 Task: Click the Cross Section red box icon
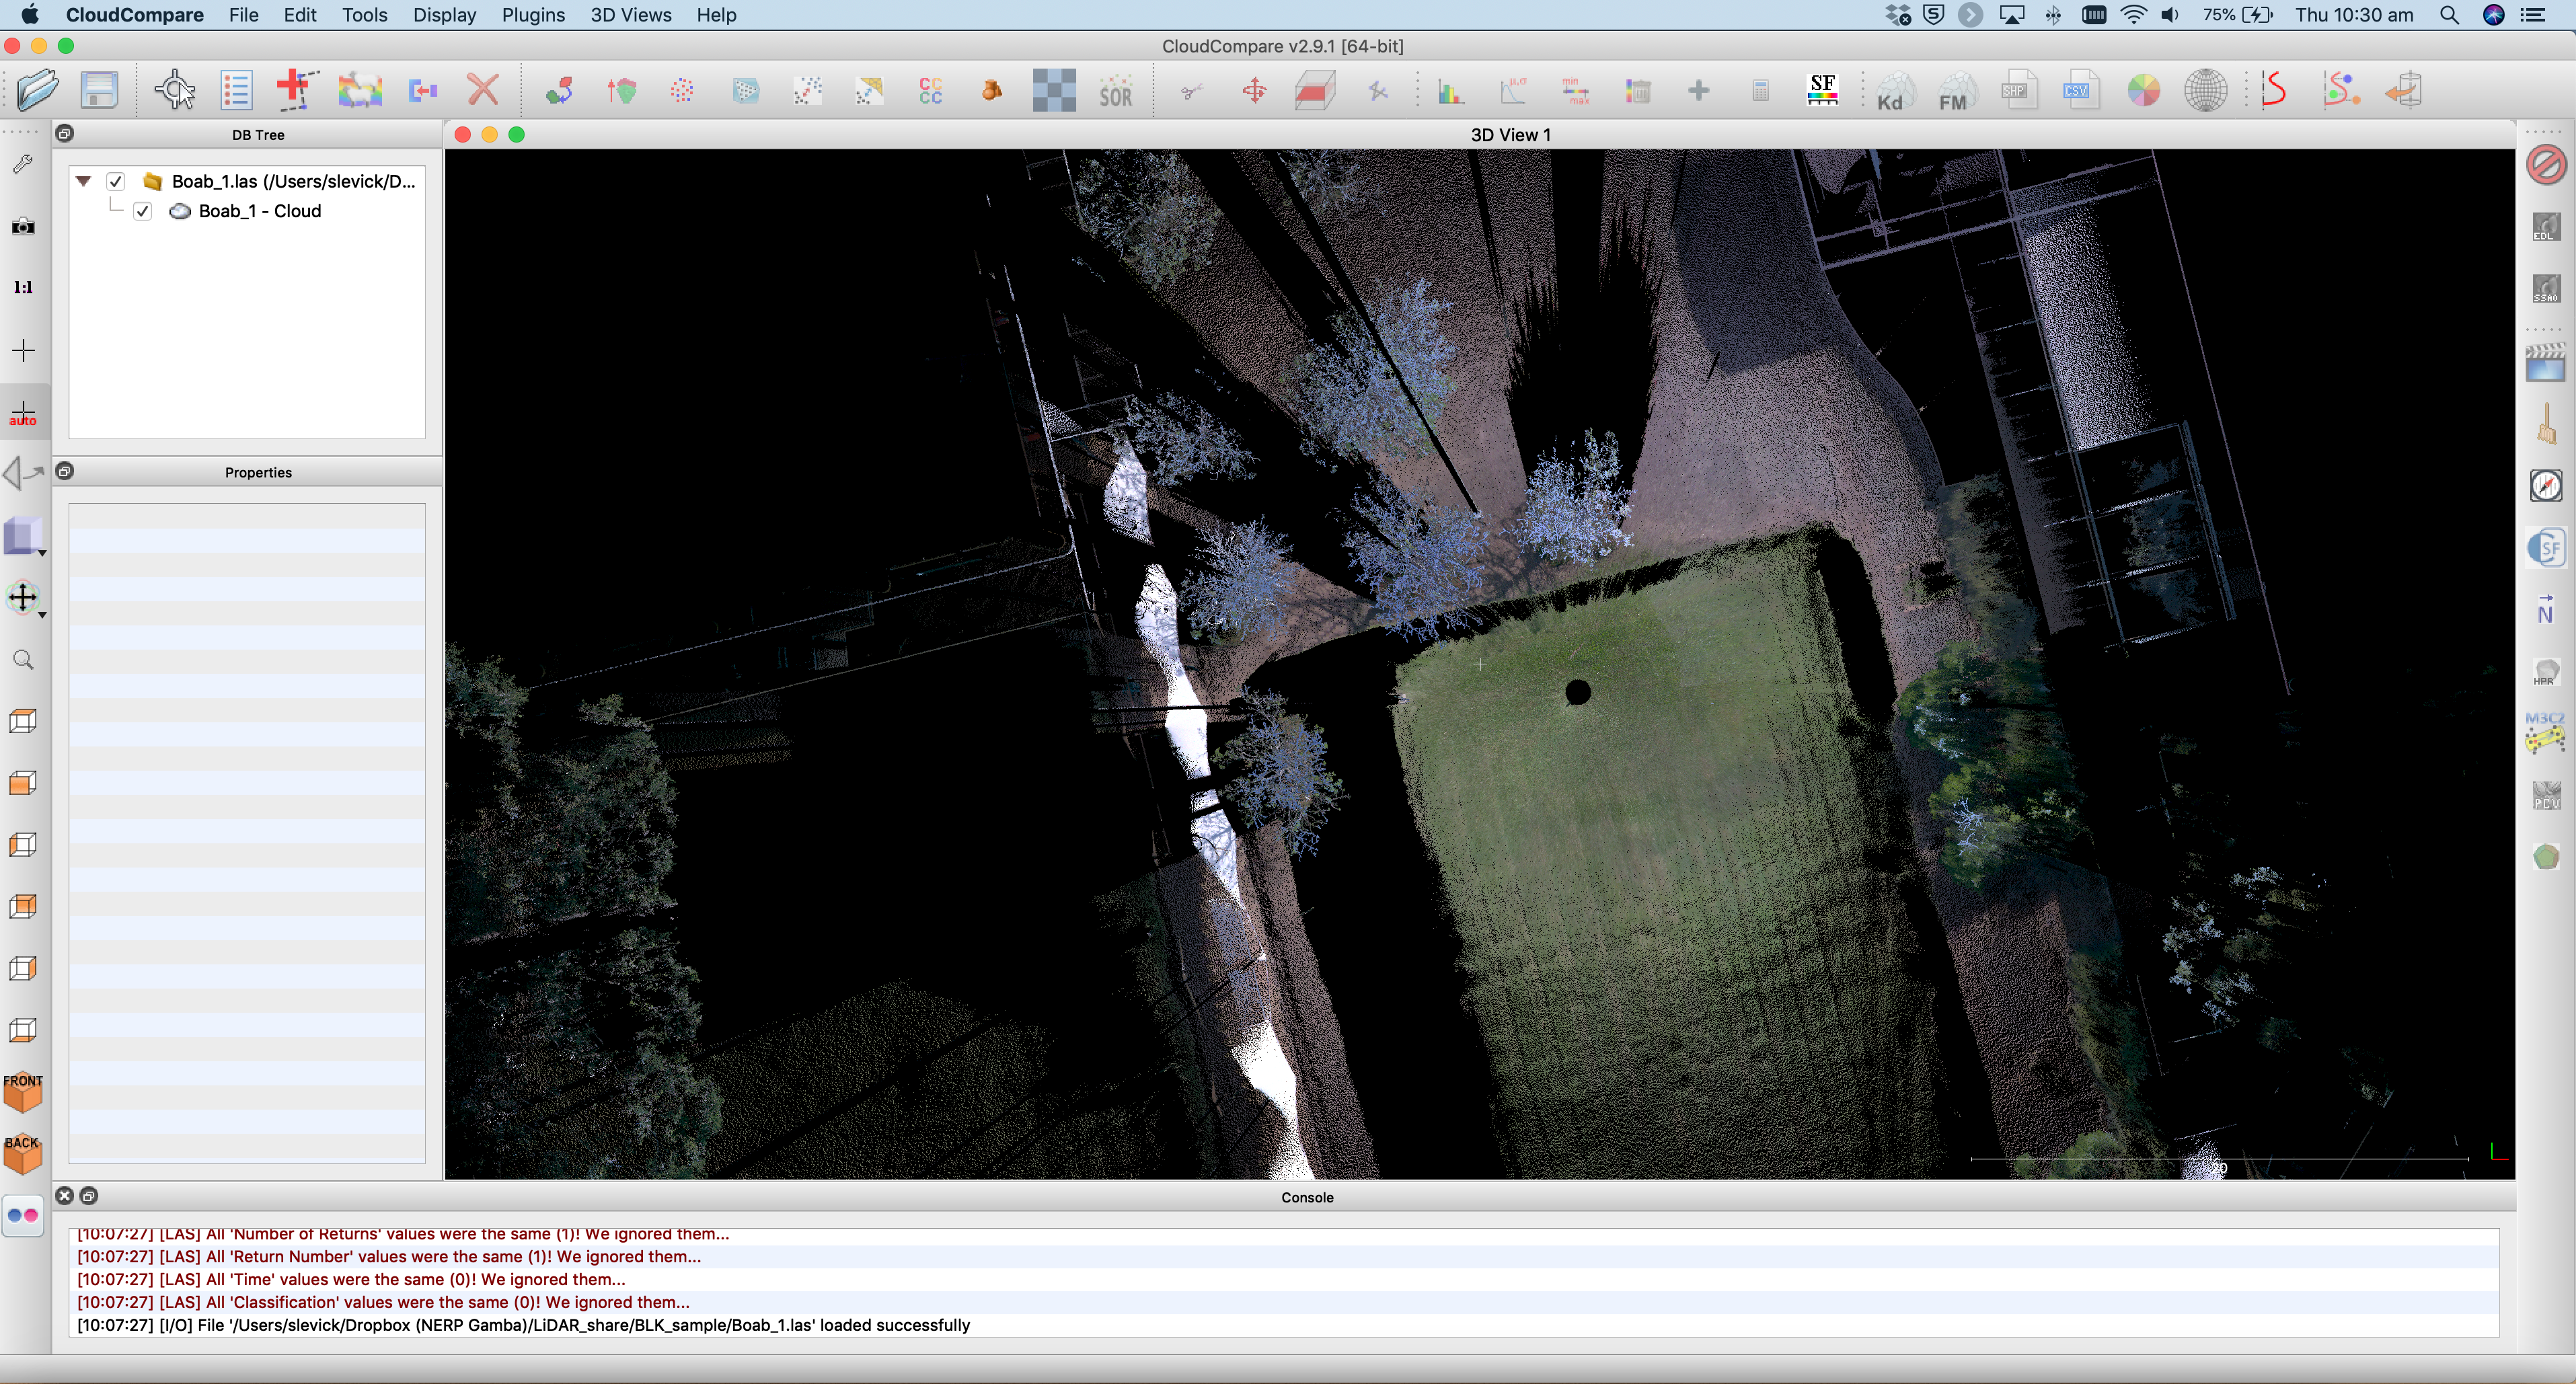[1315, 91]
